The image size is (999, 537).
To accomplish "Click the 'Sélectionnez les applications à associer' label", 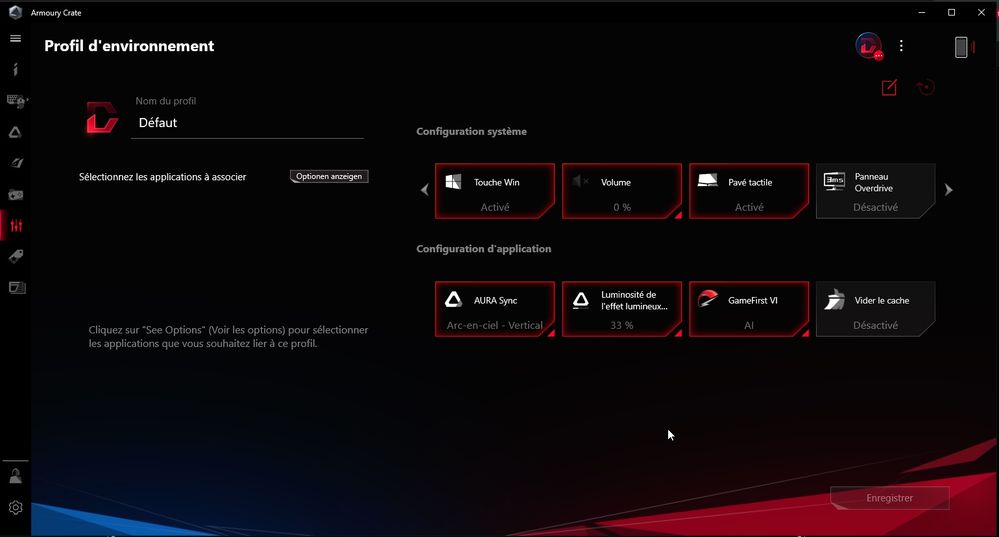I will (162, 177).
